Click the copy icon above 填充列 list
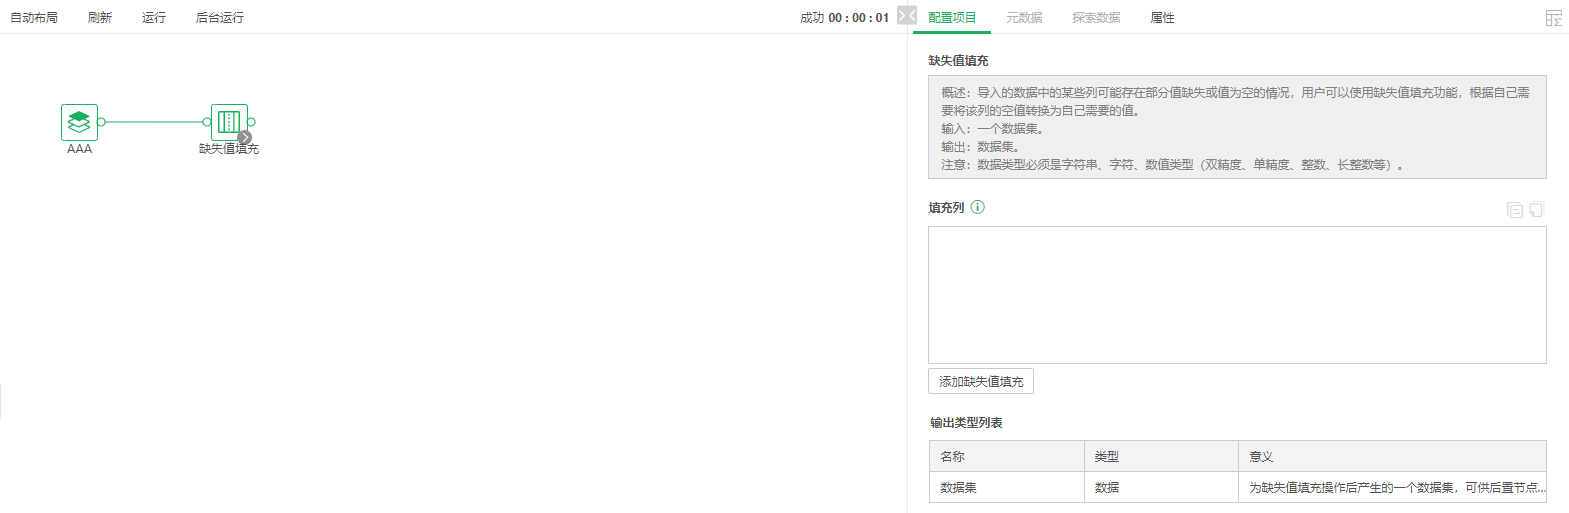 point(1514,209)
